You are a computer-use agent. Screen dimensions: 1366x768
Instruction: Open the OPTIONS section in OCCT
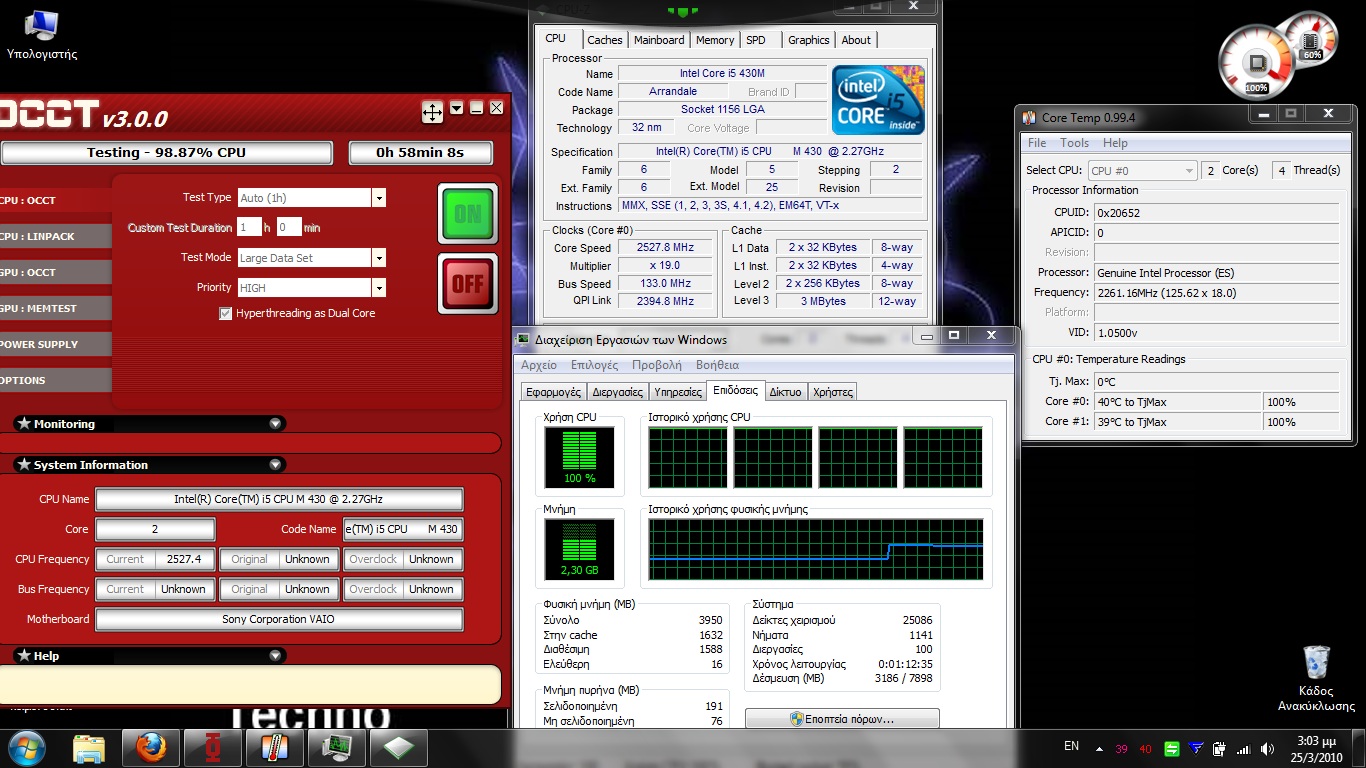55,380
